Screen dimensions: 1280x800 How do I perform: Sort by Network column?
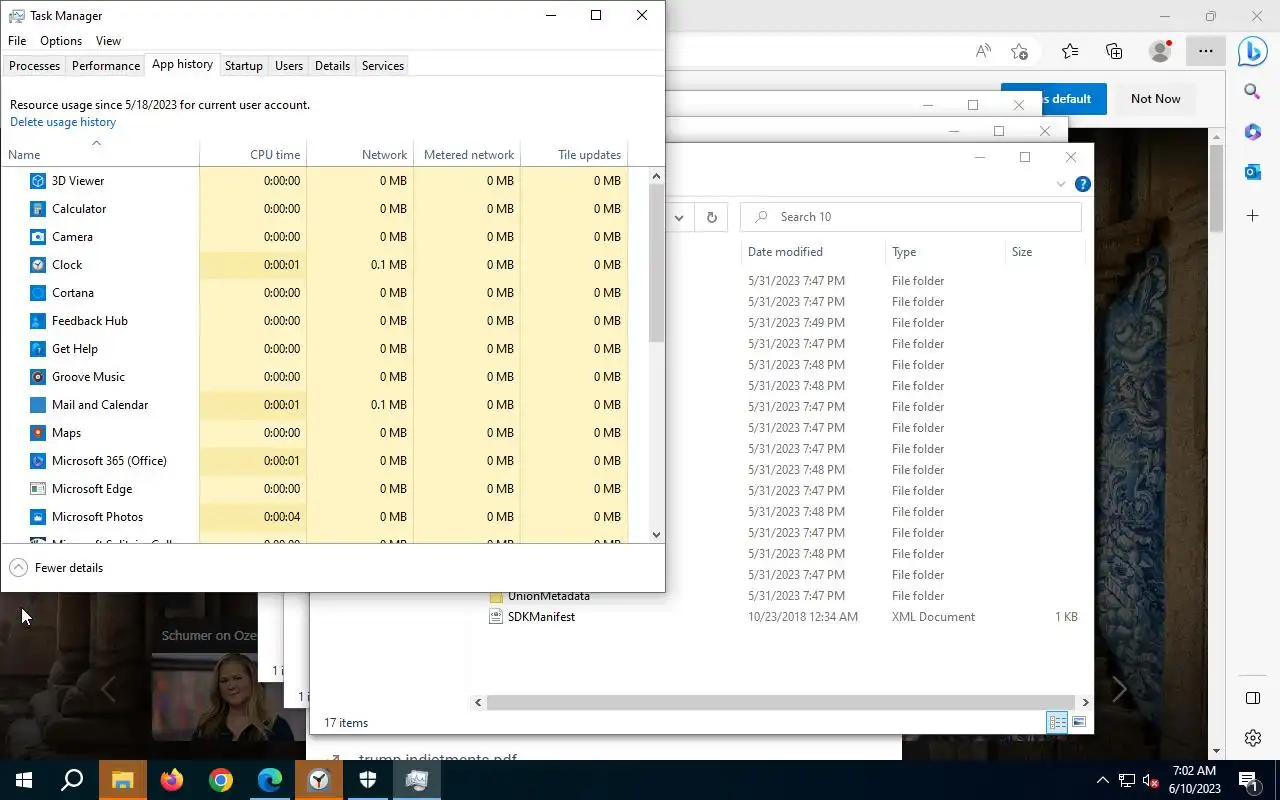click(x=360, y=155)
